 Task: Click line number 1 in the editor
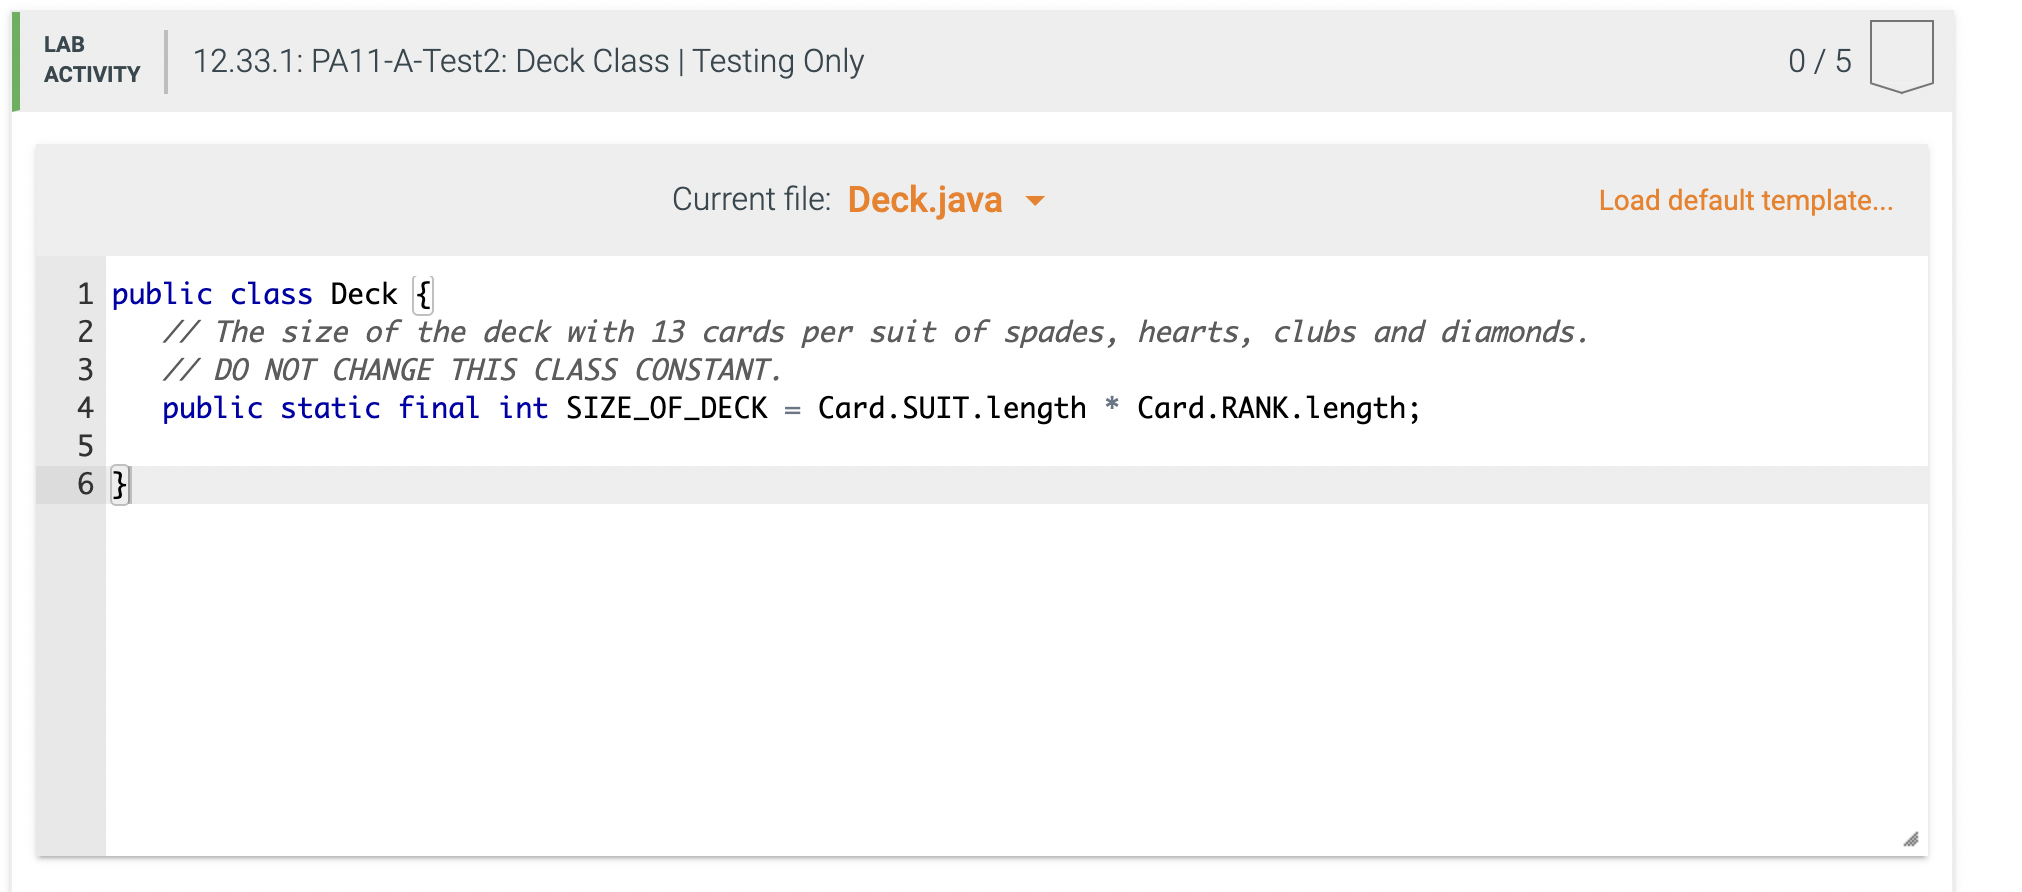pyautogui.click(x=84, y=293)
